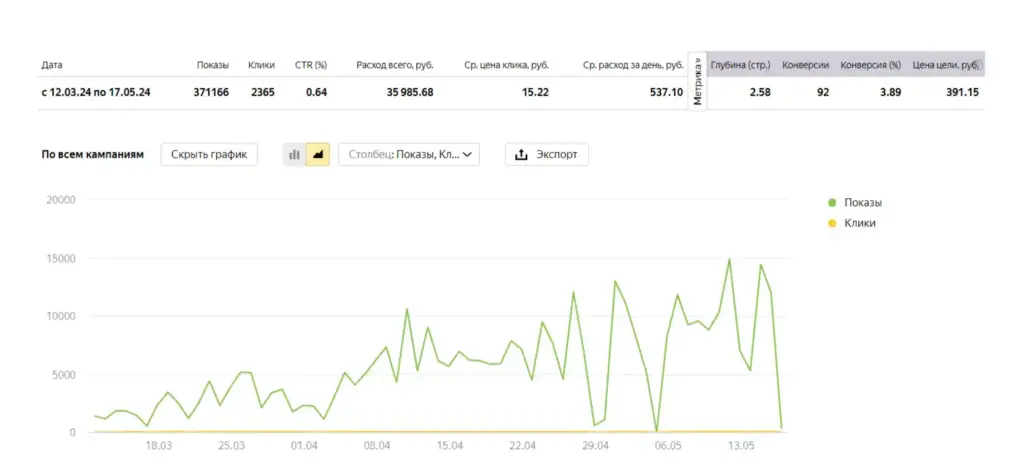Select CTR value 0.64

(316, 92)
